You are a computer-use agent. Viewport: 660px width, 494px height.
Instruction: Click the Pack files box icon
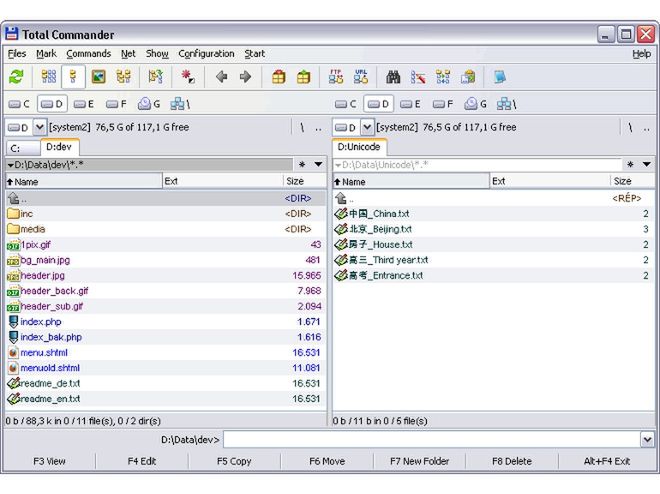(x=278, y=77)
